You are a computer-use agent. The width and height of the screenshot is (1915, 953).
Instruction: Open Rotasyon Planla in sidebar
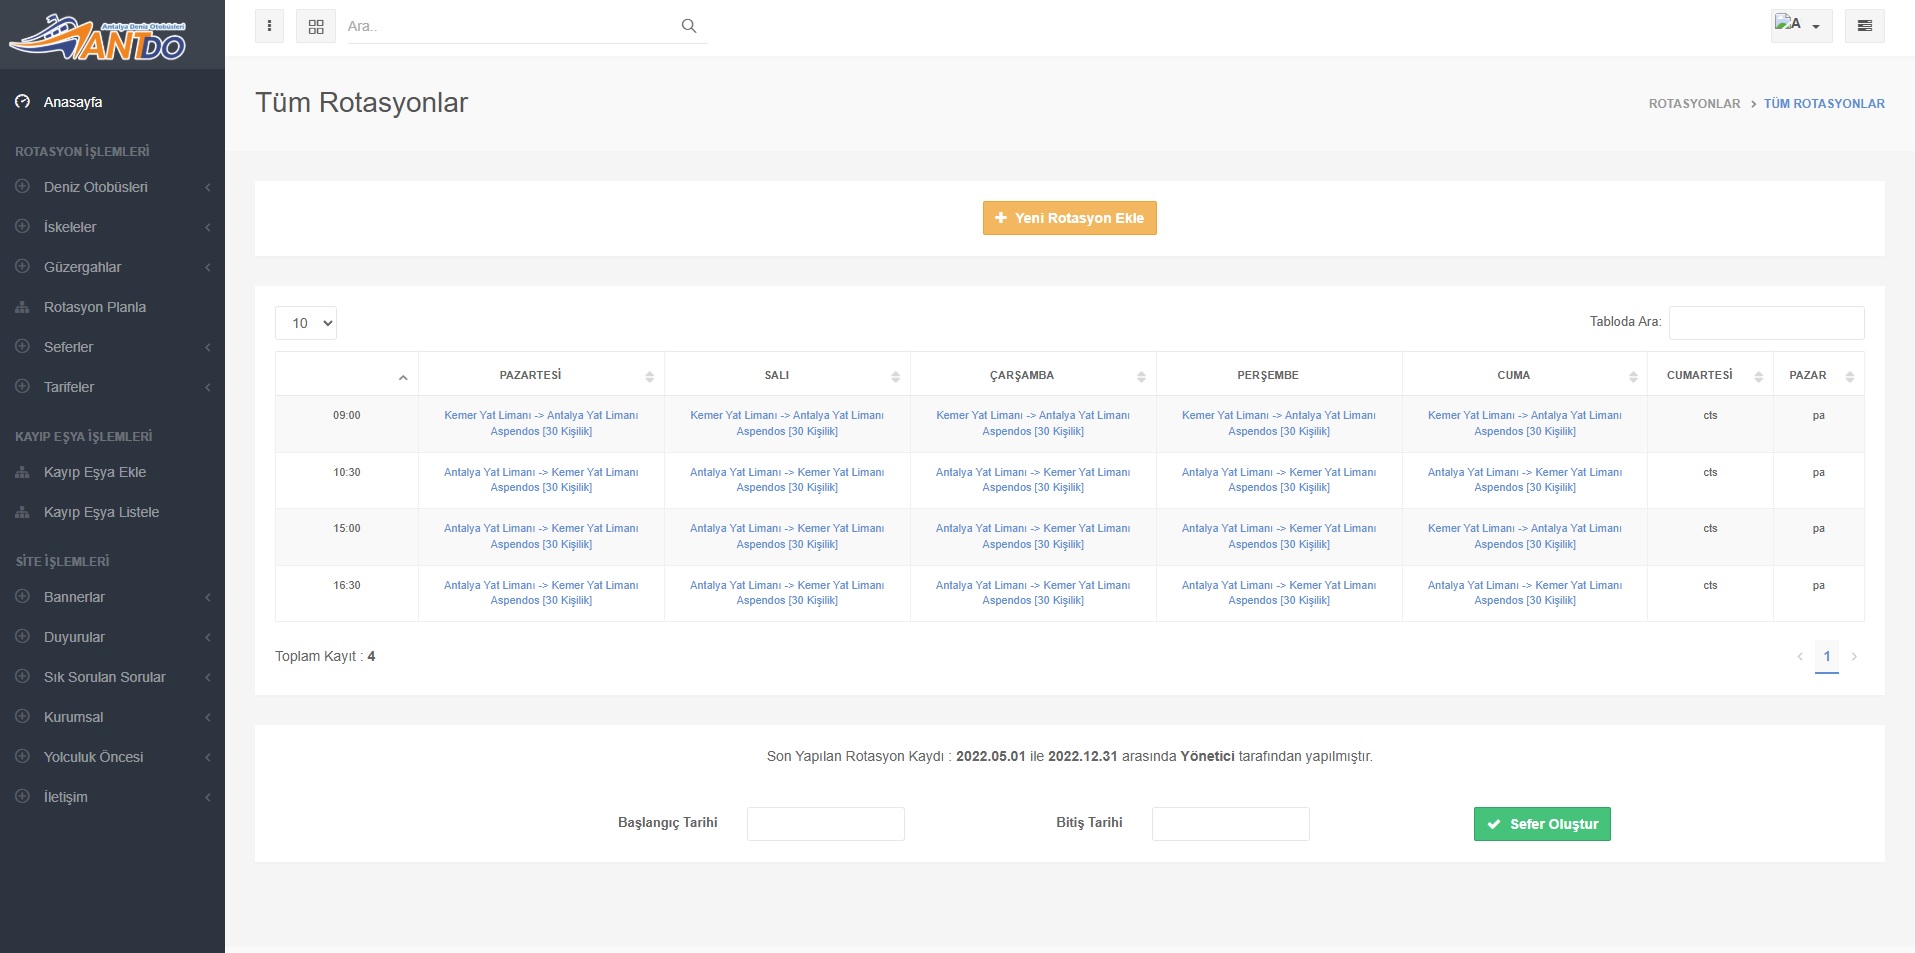pos(95,307)
